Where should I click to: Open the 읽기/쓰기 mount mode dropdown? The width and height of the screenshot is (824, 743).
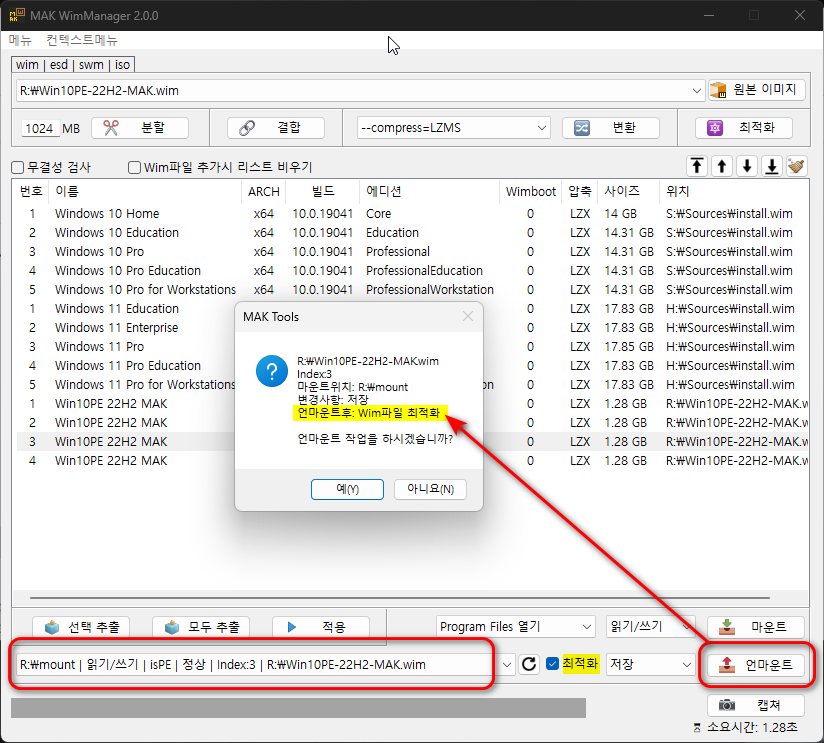[686, 626]
